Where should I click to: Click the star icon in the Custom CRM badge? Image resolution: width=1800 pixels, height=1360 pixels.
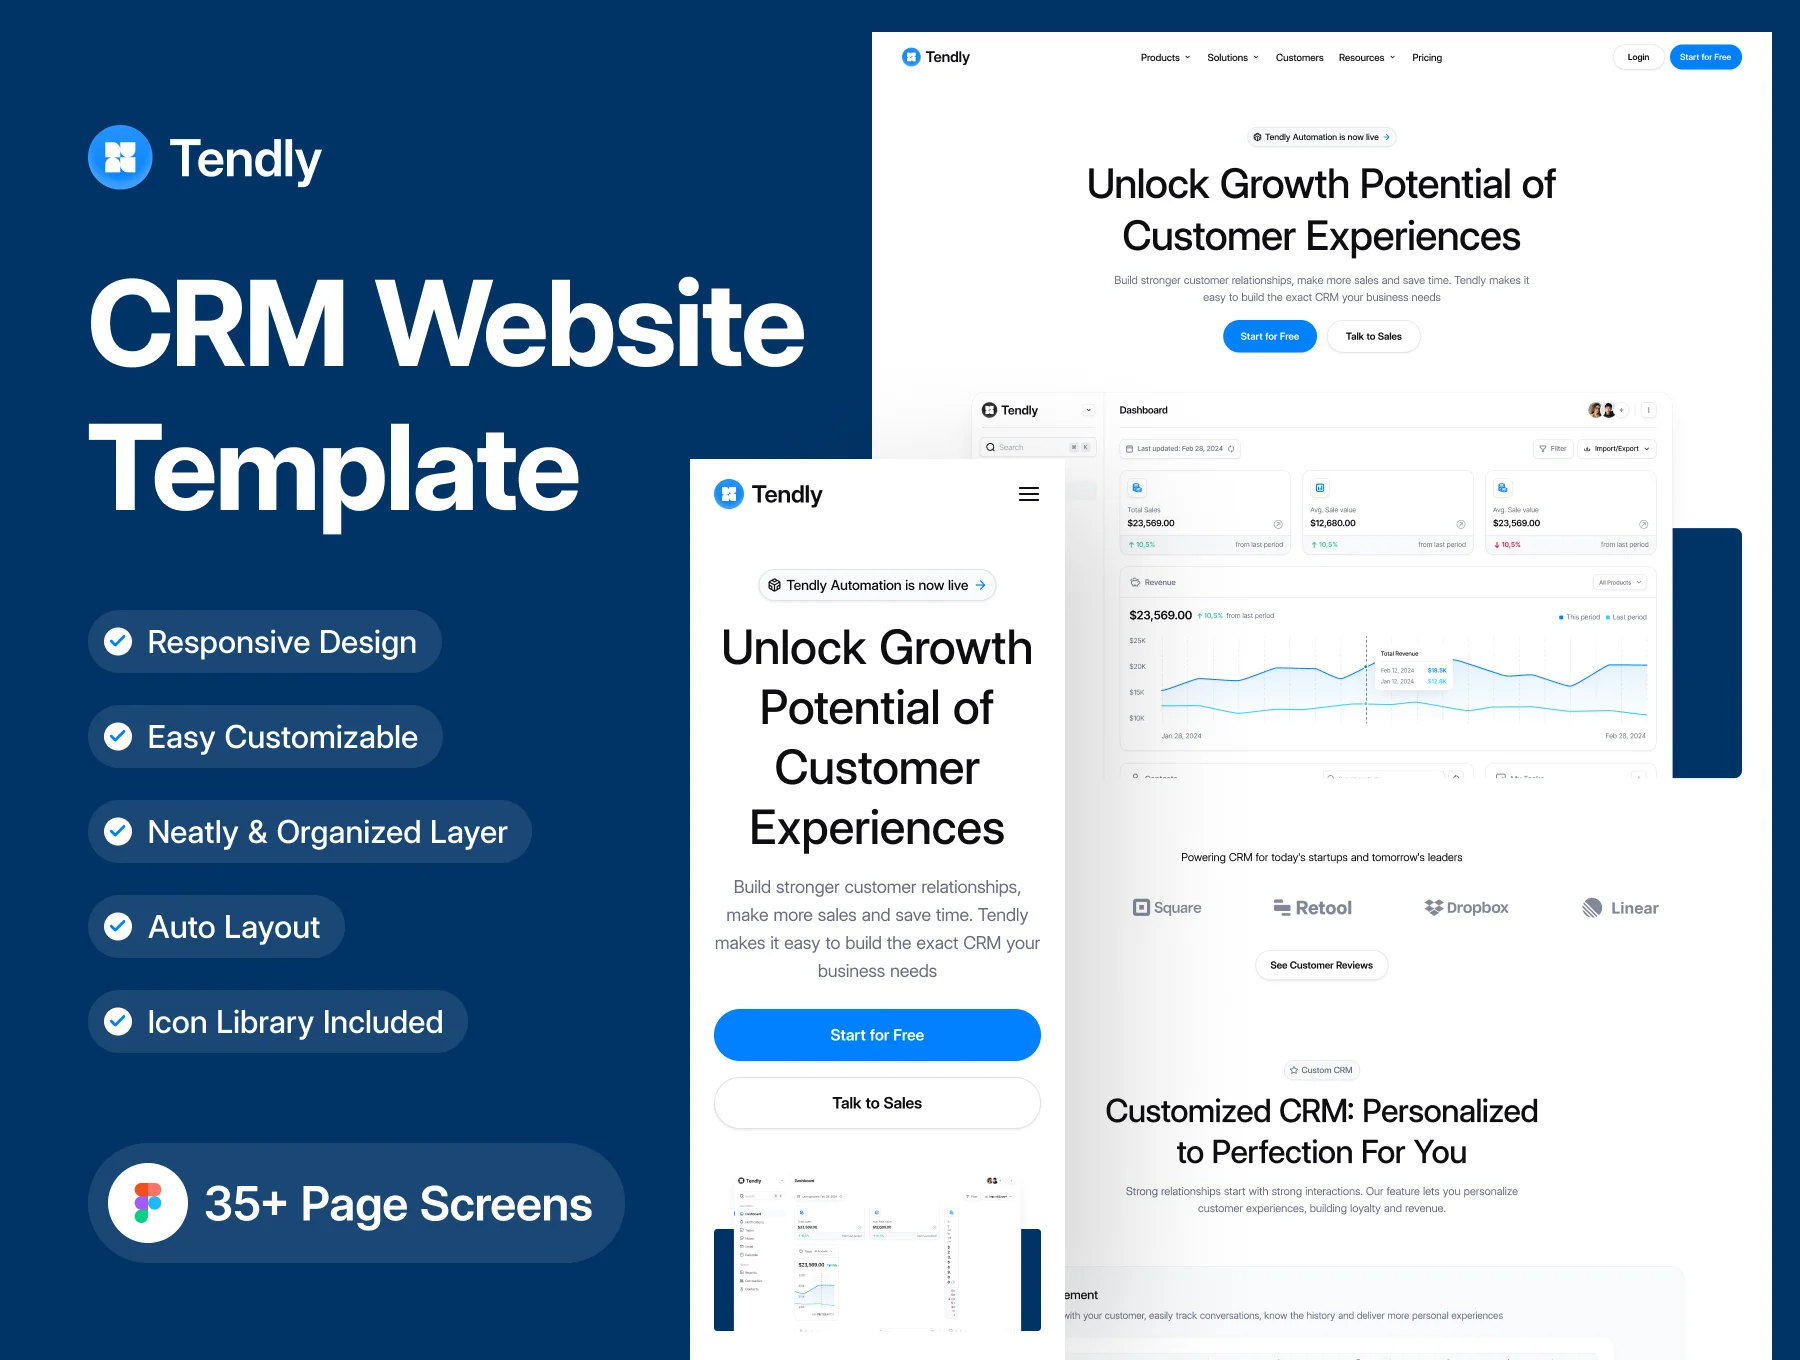point(1294,1070)
